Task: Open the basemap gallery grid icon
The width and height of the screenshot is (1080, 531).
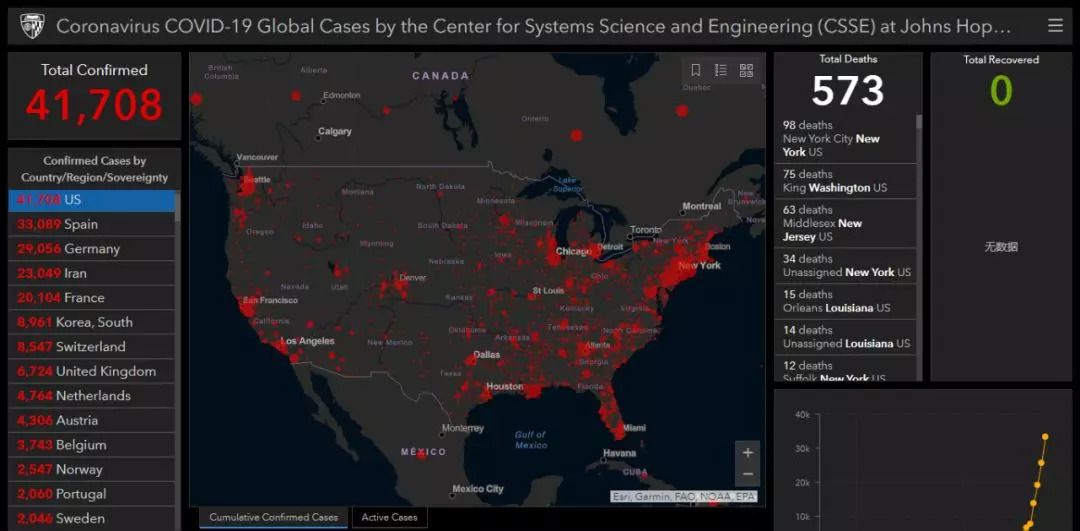Action: [746, 70]
